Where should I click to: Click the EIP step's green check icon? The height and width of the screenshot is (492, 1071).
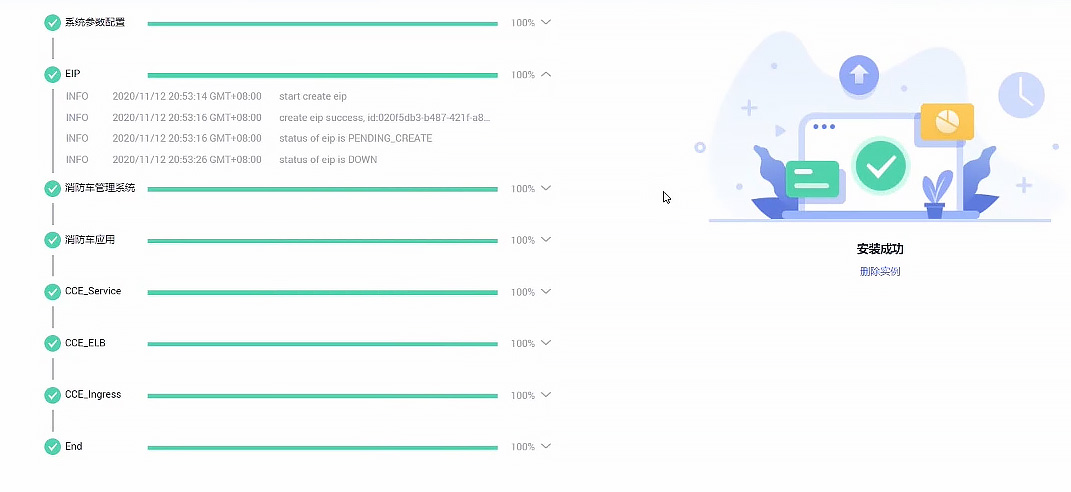click(x=53, y=75)
